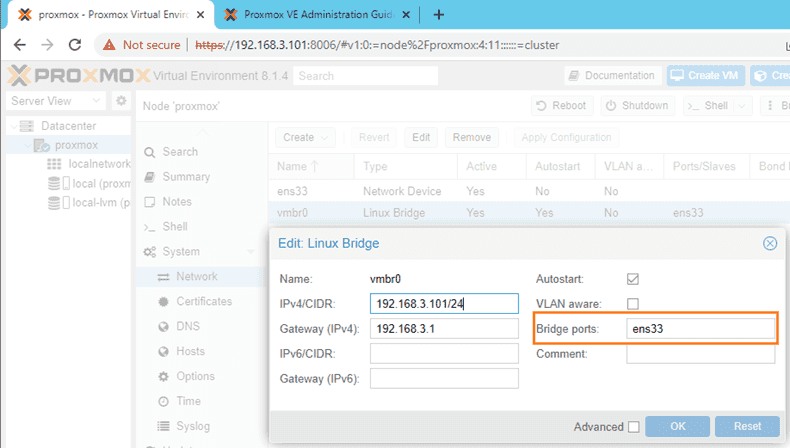Click the Bridge ports input field
The height and width of the screenshot is (448, 790).
pyautogui.click(x=700, y=329)
